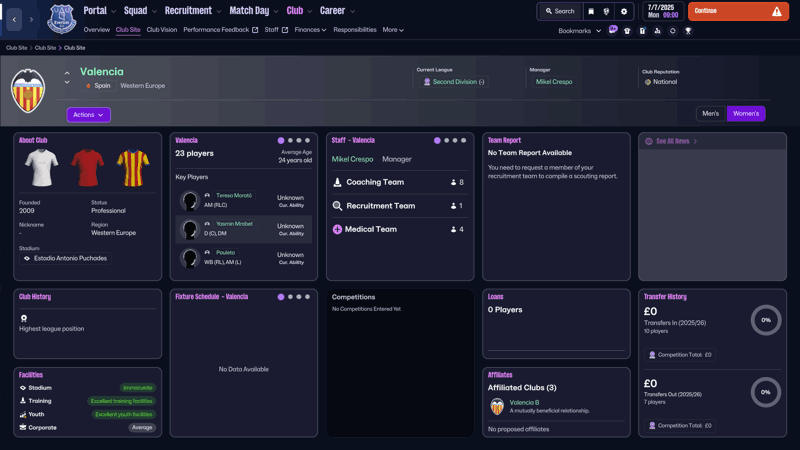Open the Club Site tab
Viewport: 800px width, 450px height.
[128, 30]
